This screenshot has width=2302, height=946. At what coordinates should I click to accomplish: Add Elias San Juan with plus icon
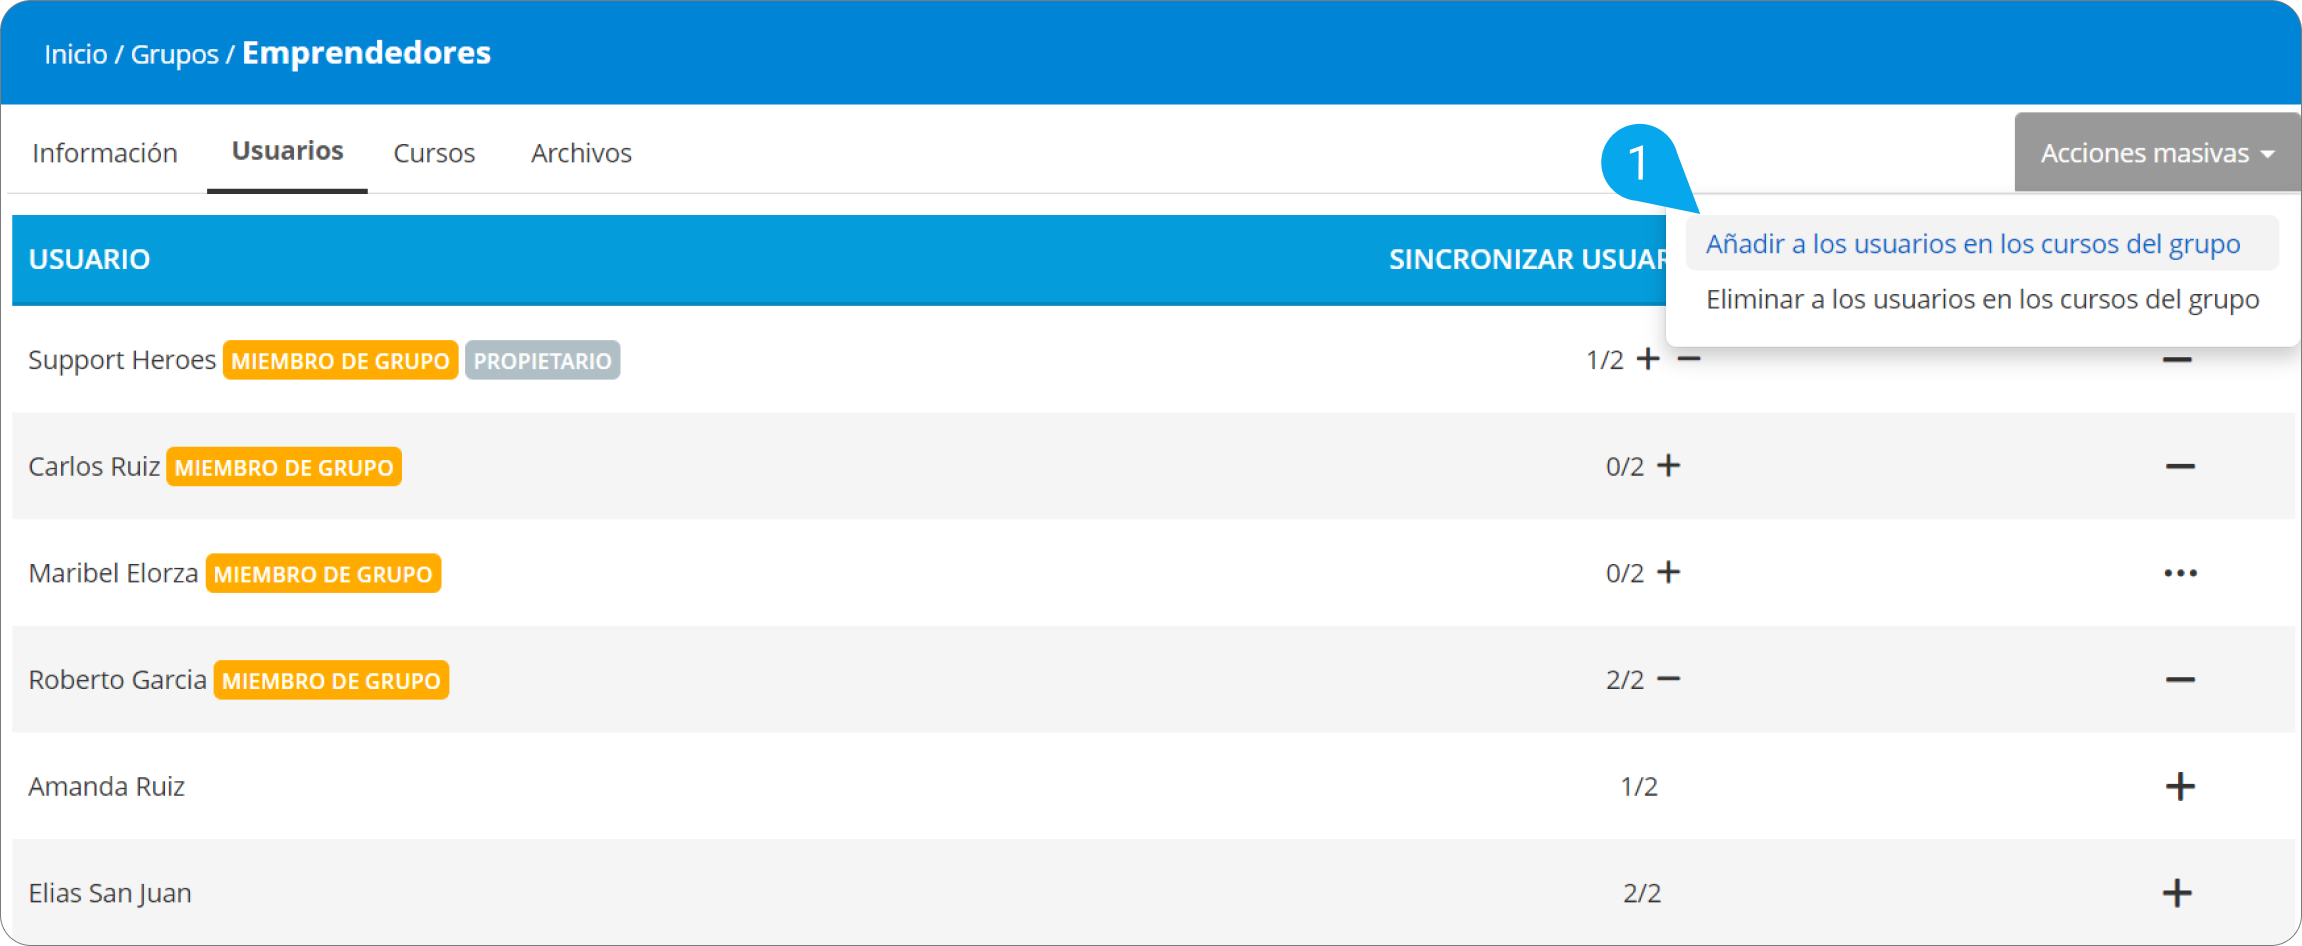pyautogui.click(x=2177, y=893)
